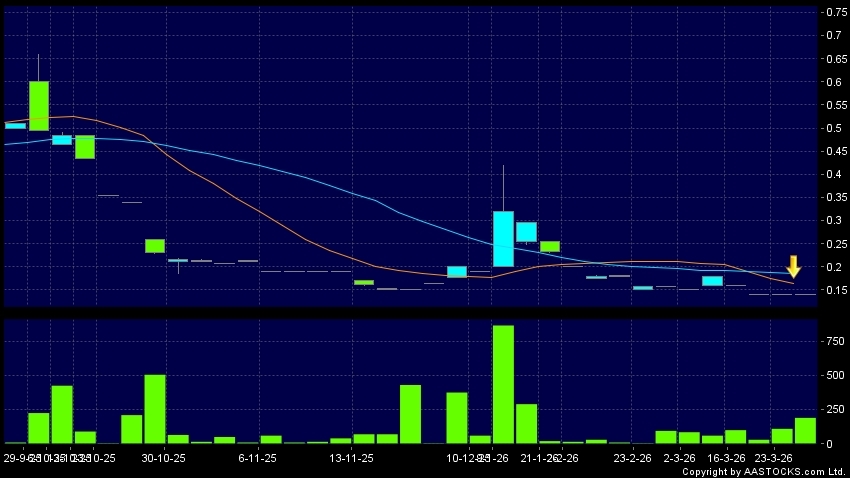This screenshot has height=478, width=850.
Task: Select the cyan candlestick above 16-3-26
Action: click(x=712, y=281)
